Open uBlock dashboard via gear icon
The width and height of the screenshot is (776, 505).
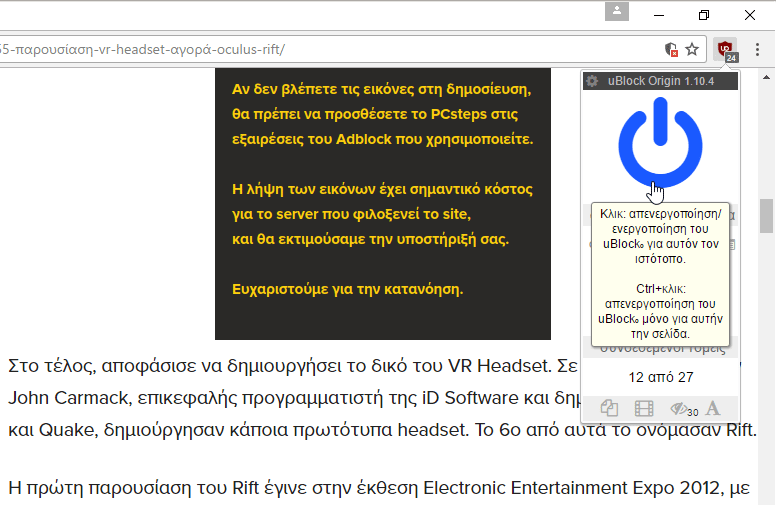coord(592,81)
